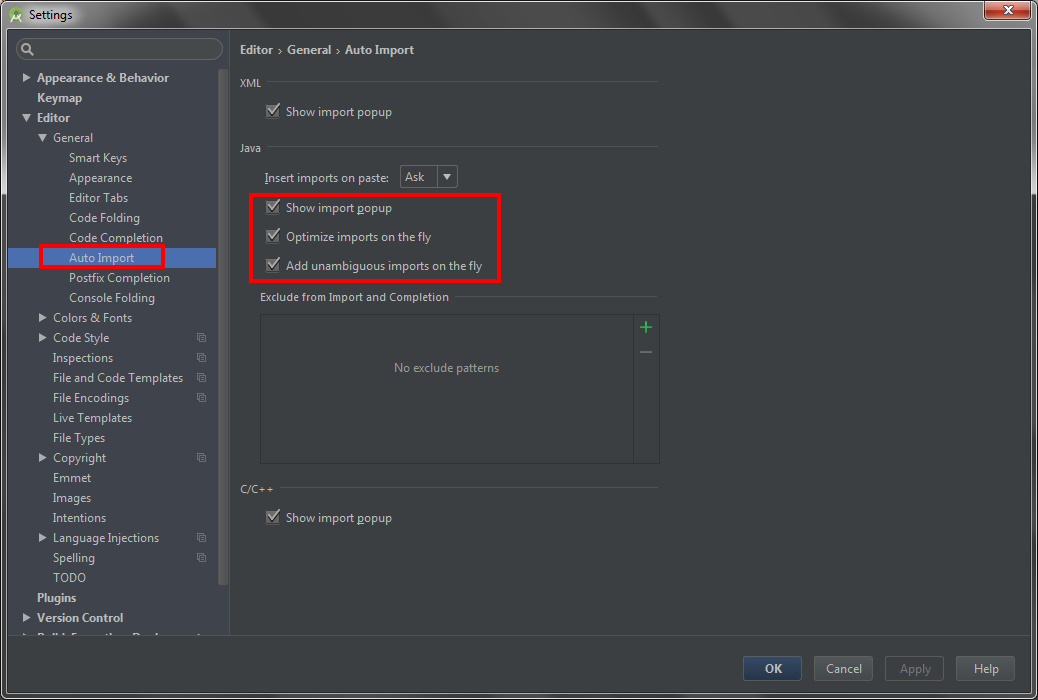1038x700 pixels.
Task: Select File and Code Templates
Action: (x=118, y=377)
